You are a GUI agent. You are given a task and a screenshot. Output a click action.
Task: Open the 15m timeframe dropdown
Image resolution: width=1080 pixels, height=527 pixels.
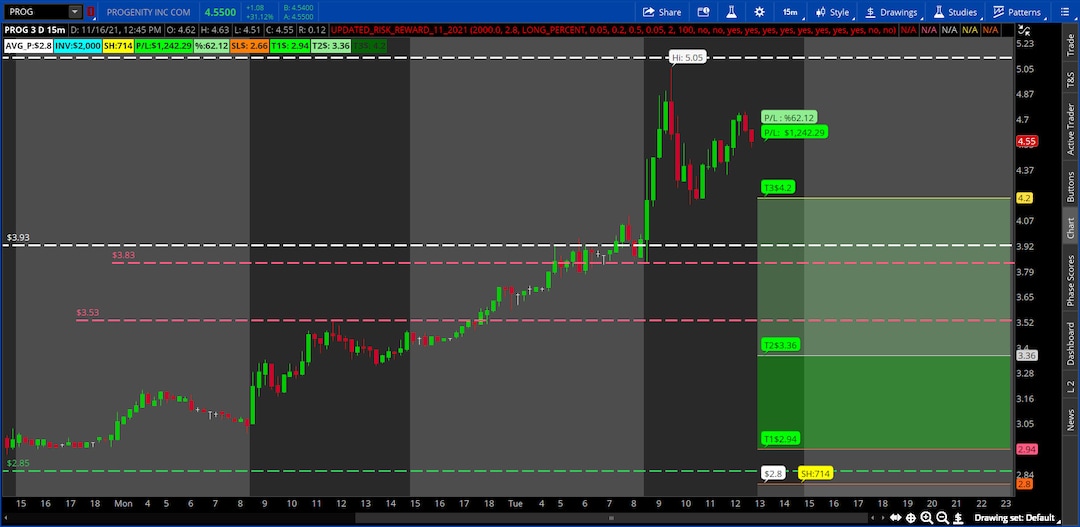coord(790,12)
